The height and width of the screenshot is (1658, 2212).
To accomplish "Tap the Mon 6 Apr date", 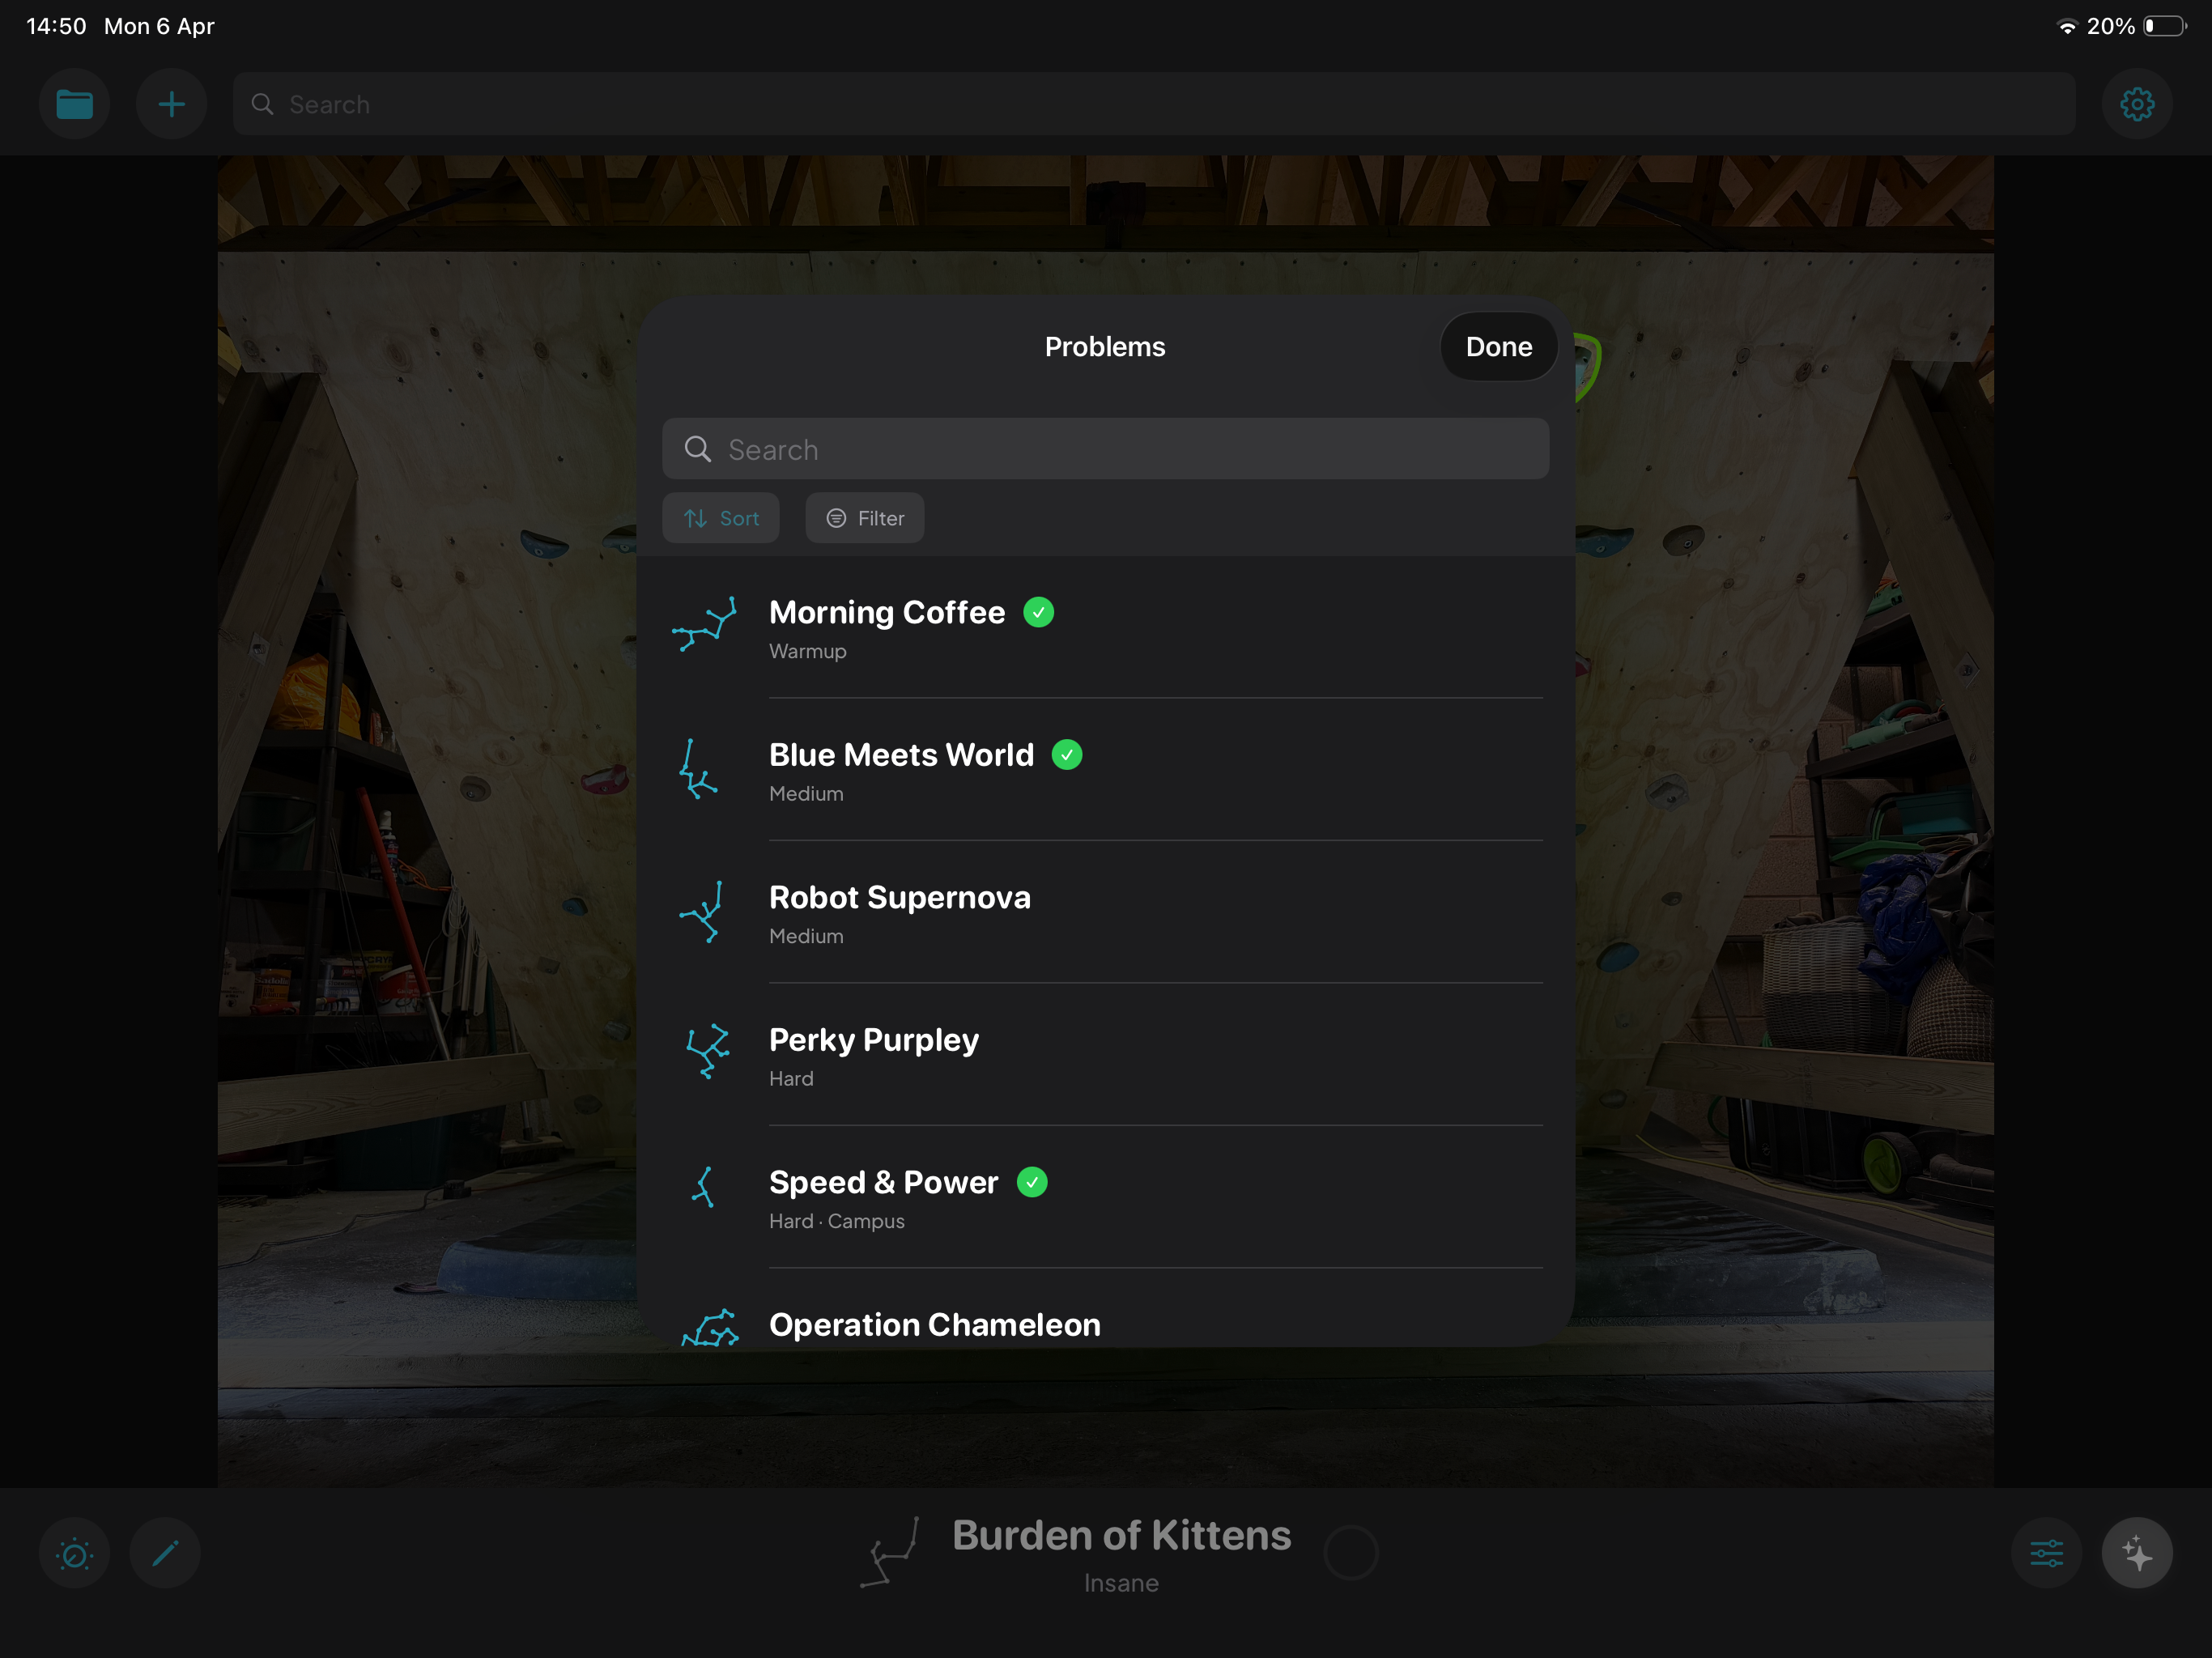I will pyautogui.click(x=159, y=26).
